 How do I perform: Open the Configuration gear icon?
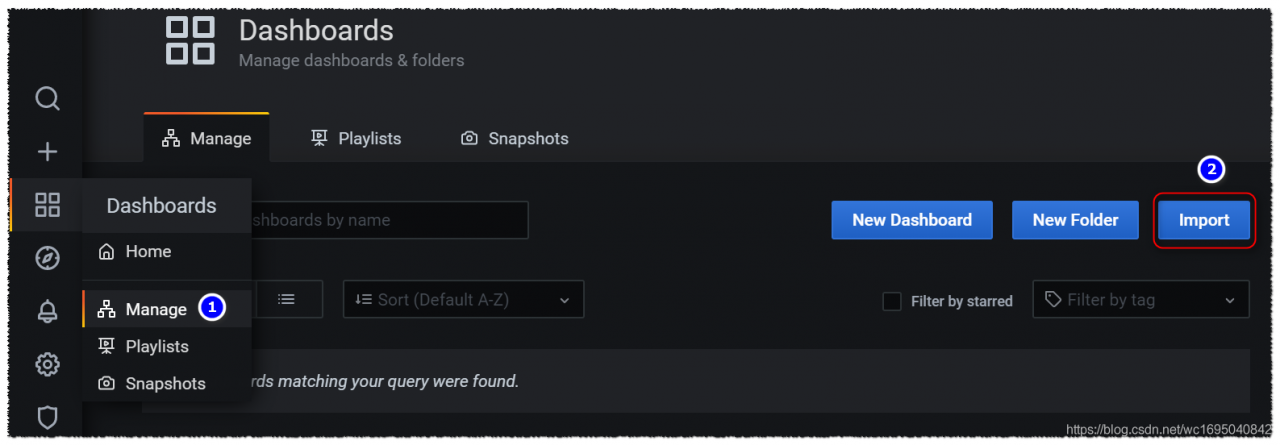coord(47,364)
